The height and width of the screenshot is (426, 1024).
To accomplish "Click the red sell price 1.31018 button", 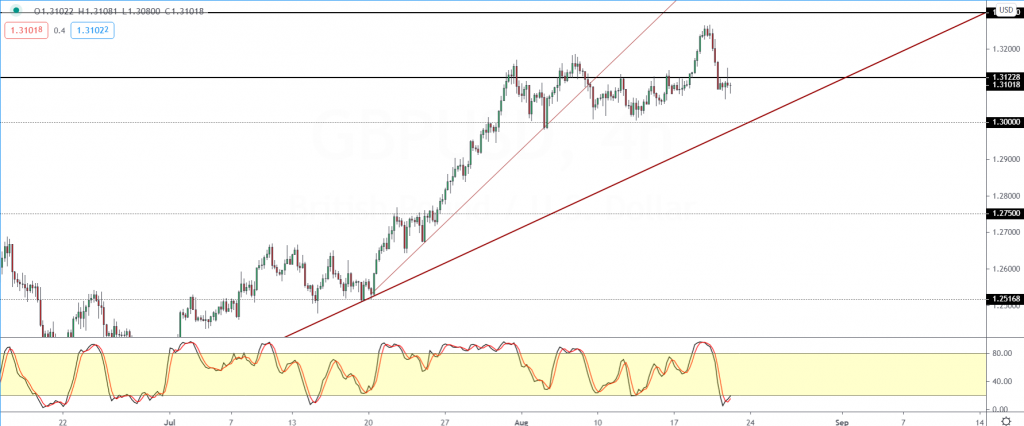I will (26, 30).
